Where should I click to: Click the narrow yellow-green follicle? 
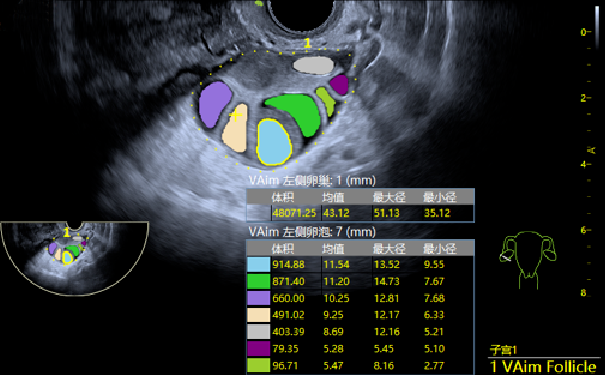(325, 101)
